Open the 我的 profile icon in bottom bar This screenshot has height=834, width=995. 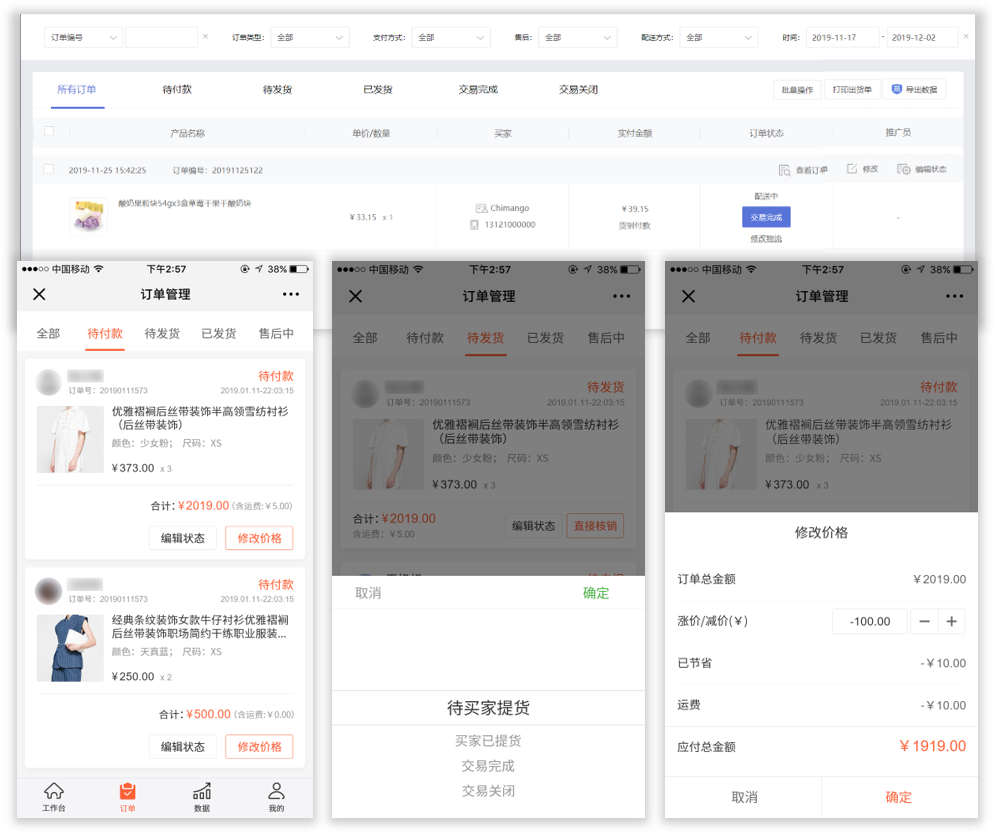[276, 790]
